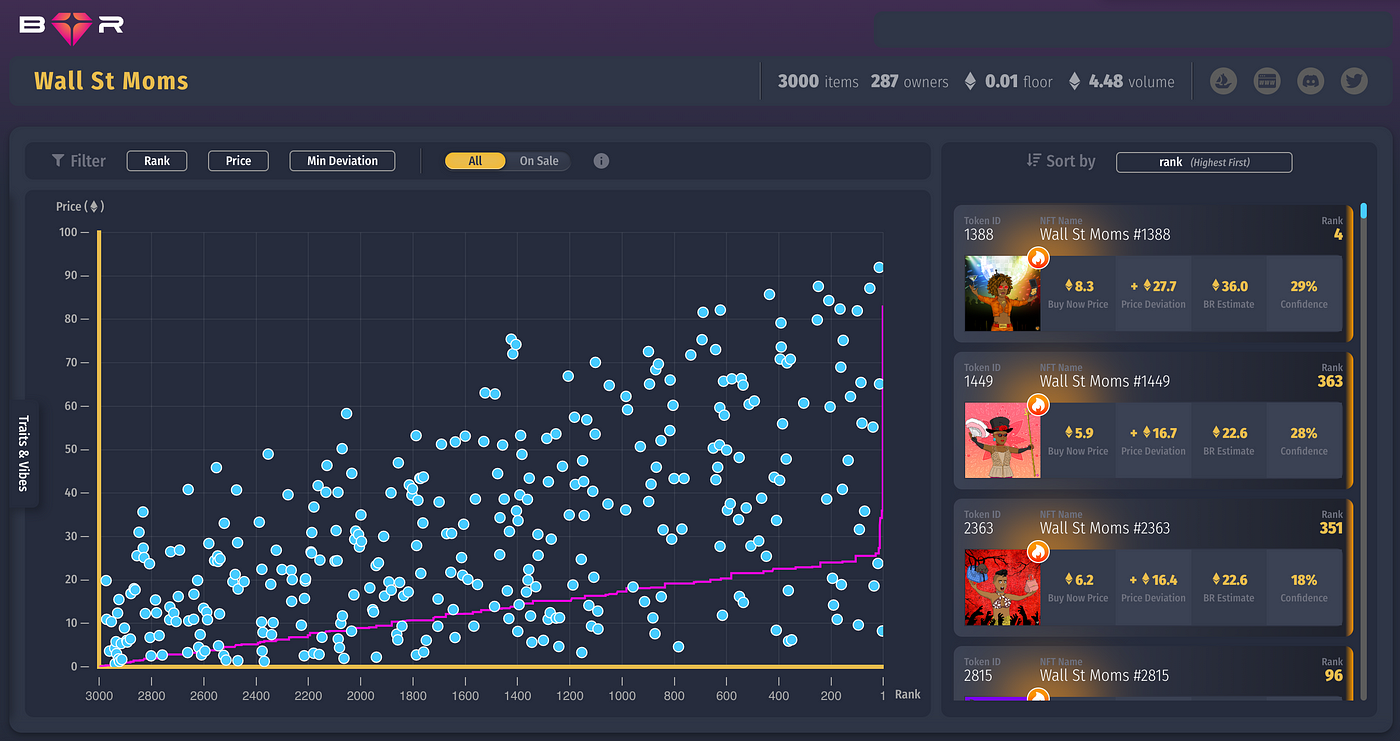Click the Rank axis label on chart
1400x741 pixels.
[x=908, y=695]
